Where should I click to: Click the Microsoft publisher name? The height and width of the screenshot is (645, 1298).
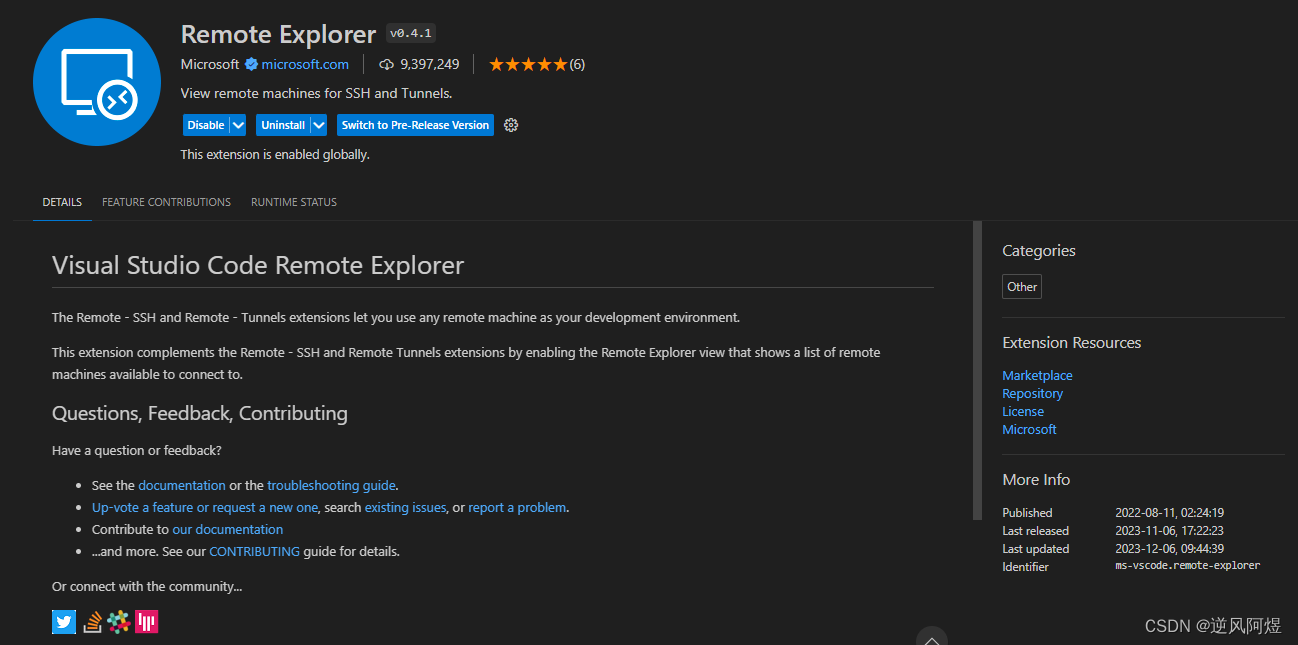210,64
